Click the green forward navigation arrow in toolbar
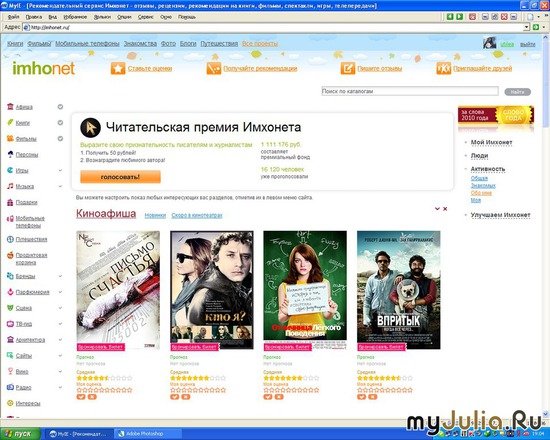This screenshot has height=440, width=550. coord(459,16)
